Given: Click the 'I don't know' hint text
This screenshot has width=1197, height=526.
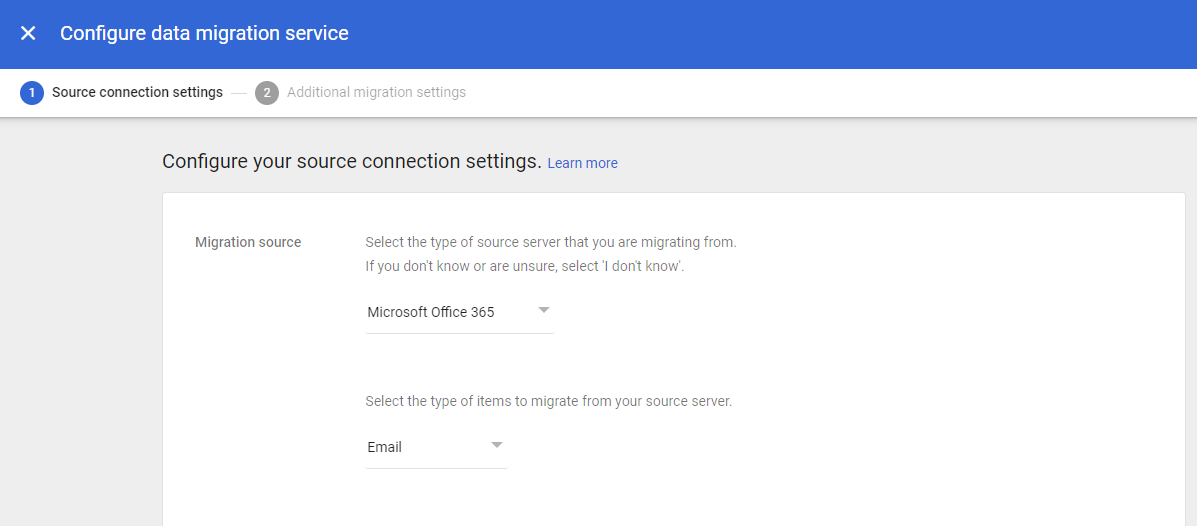Looking at the screenshot, I should click(x=524, y=269).
